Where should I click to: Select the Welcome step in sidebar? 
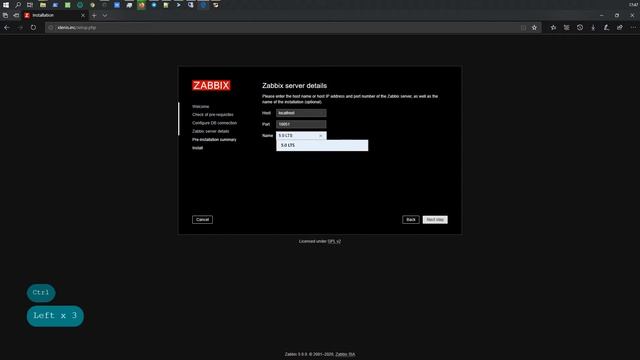point(201,107)
